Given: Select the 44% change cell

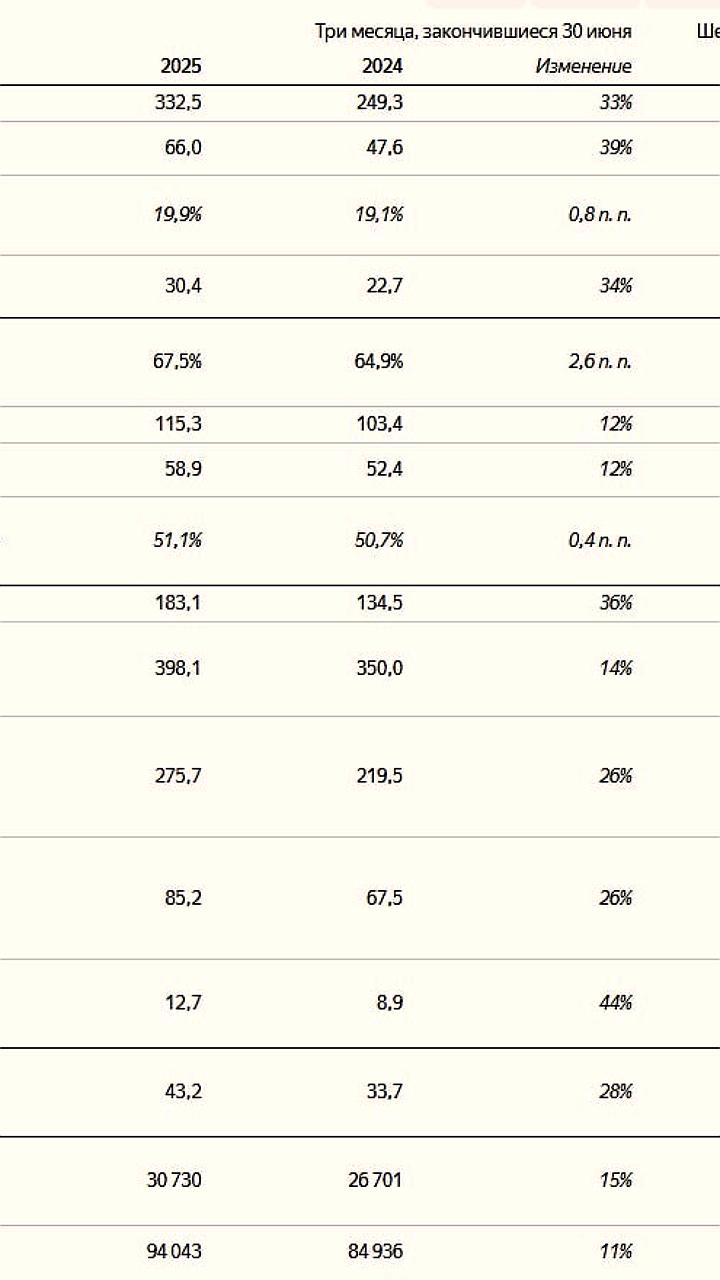Looking at the screenshot, I should pos(616,1003).
